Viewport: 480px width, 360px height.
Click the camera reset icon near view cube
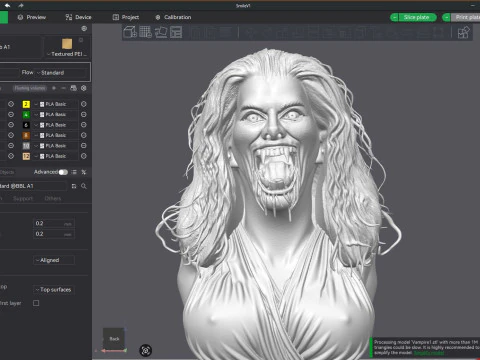click(x=145, y=350)
